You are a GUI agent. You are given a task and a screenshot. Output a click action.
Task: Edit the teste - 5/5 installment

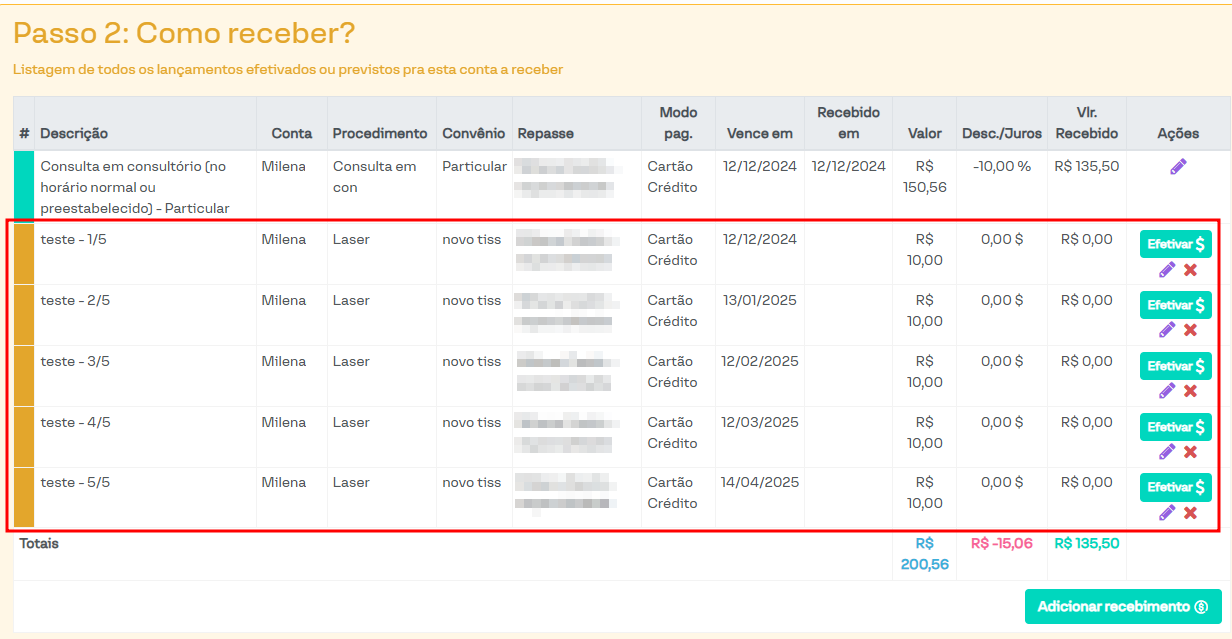(1166, 513)
